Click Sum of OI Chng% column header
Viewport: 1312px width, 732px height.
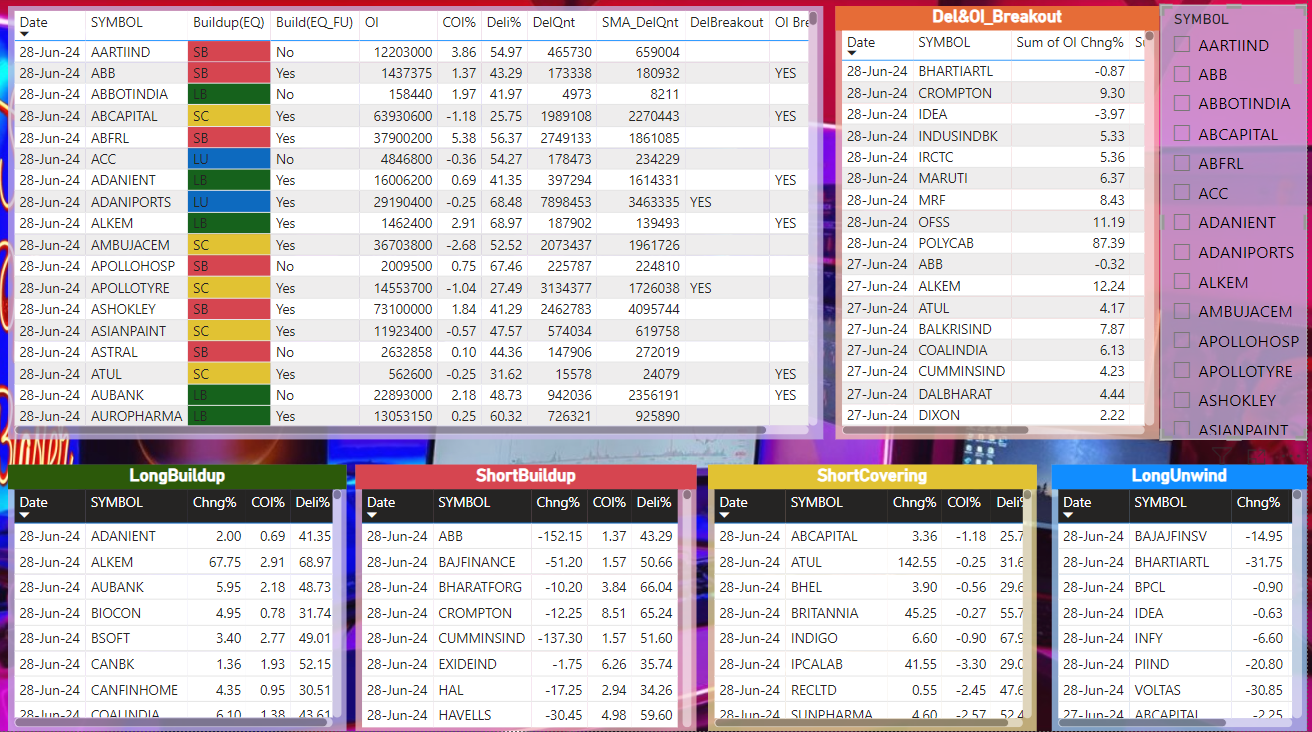click(x=1070, y=42)
